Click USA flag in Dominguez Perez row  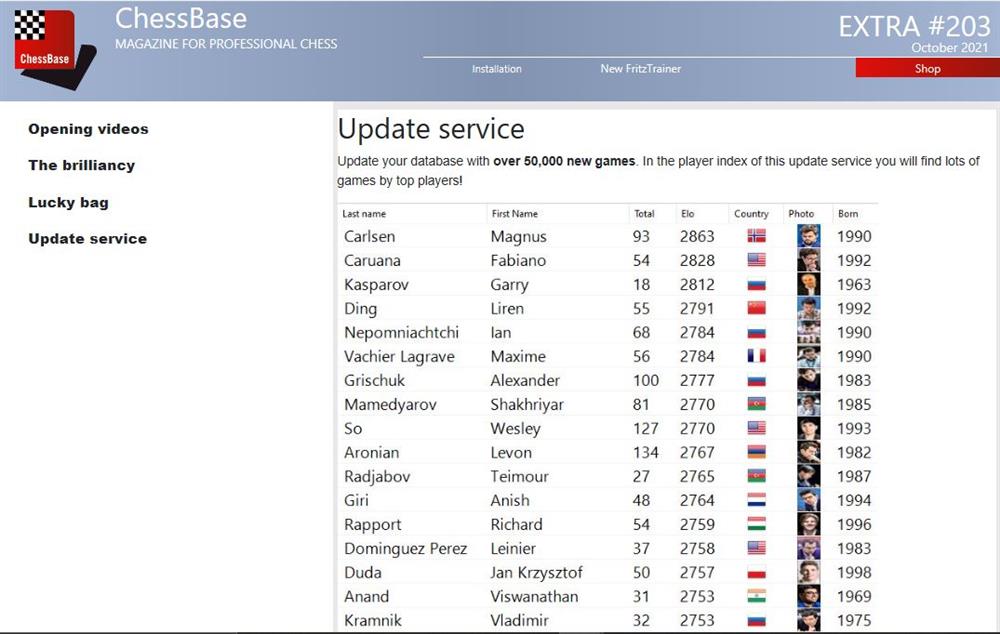tap(756, 549)
